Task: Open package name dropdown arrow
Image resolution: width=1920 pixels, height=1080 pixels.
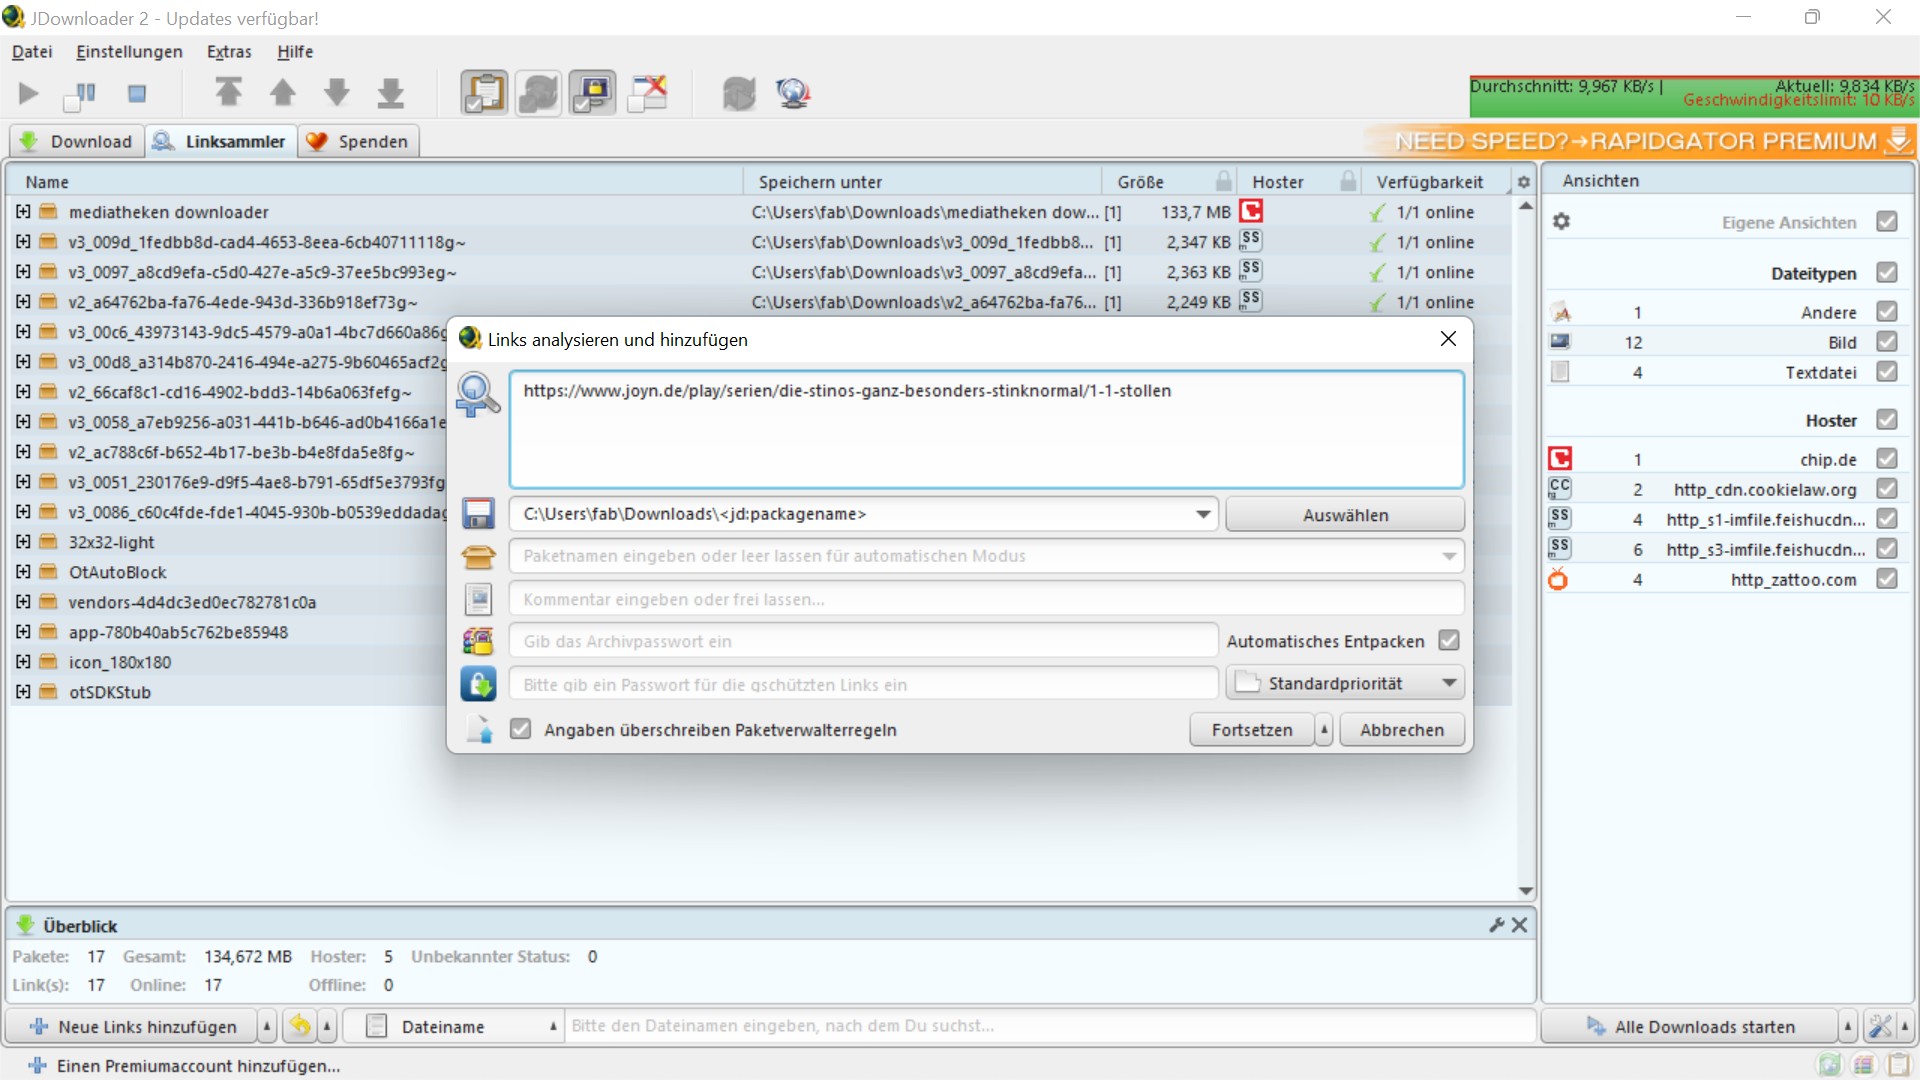Action: 1449,556
